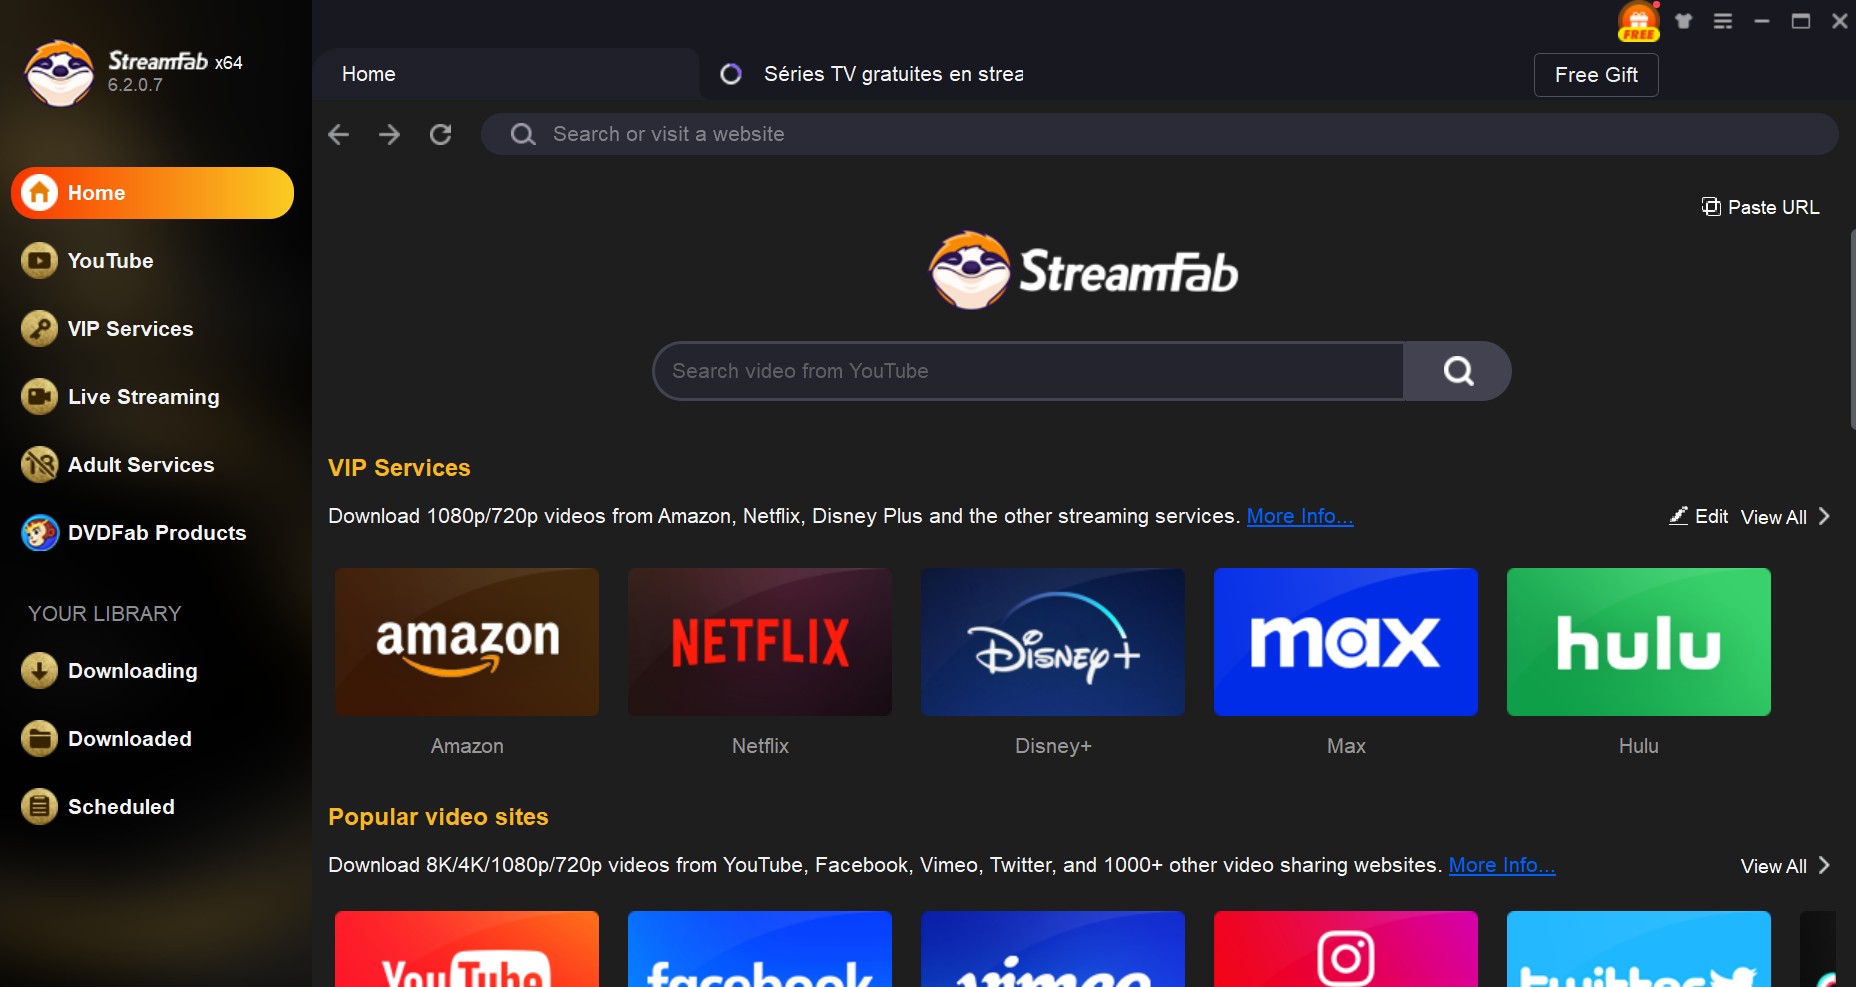Click the version number 6.2.0.7
1856x987 pixels.
(135, 85)
